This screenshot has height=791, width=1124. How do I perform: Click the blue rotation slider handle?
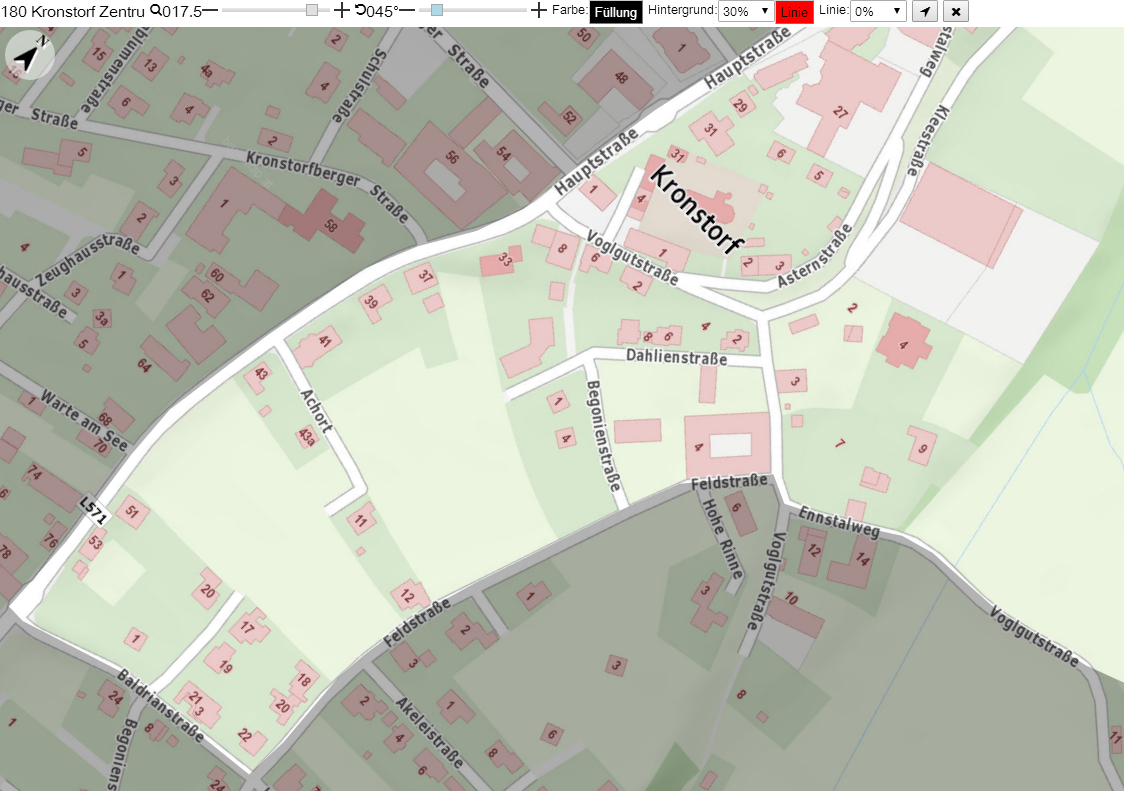click(x=437, y=10)
